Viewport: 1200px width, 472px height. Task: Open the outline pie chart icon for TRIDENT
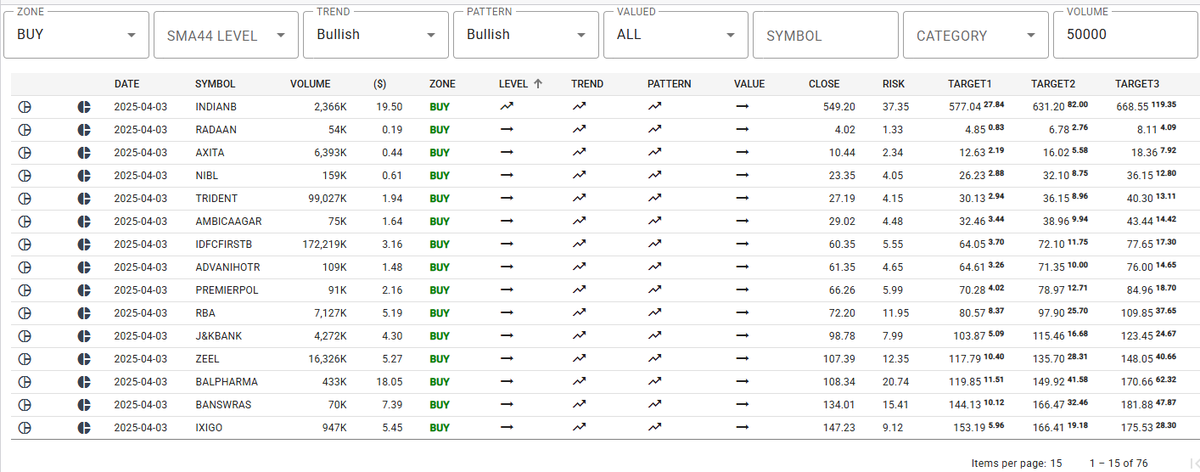[x=24, y=198]
